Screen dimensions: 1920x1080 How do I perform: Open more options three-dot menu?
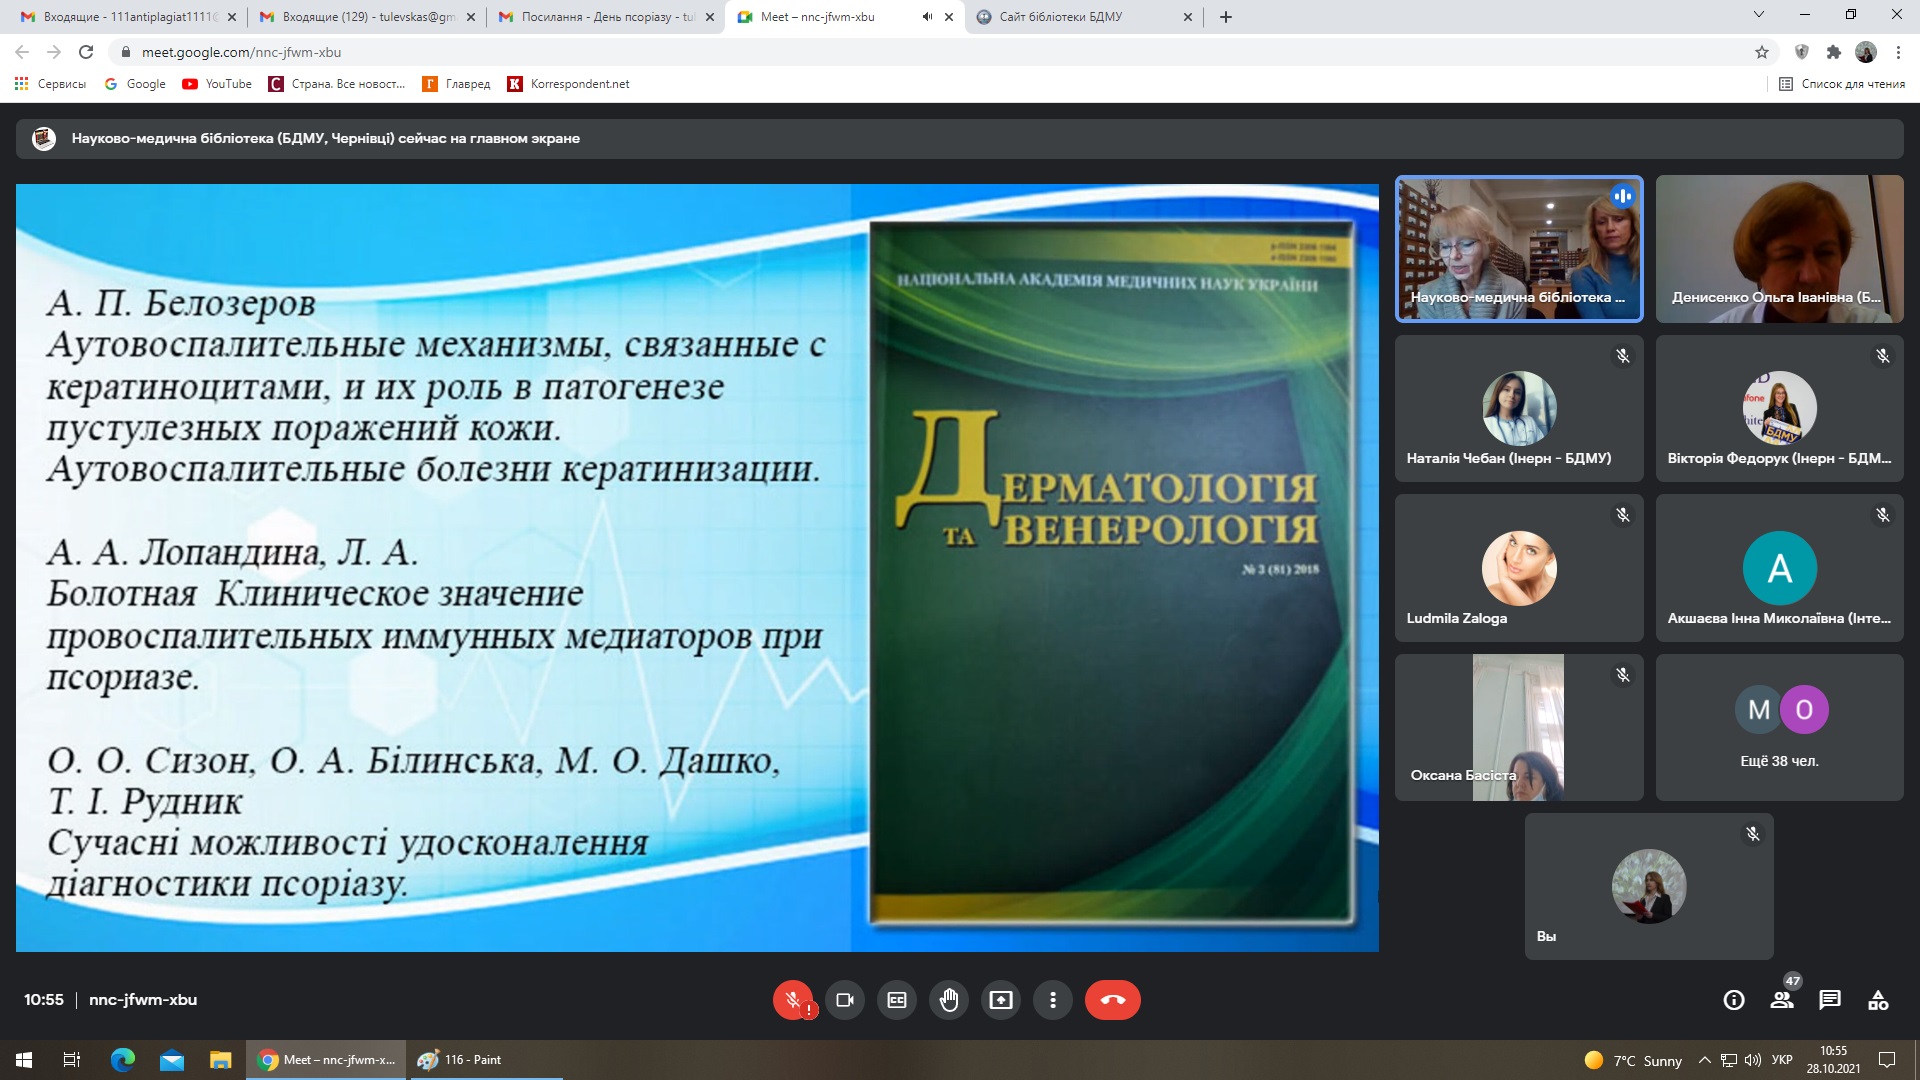click(1053, 1000)
